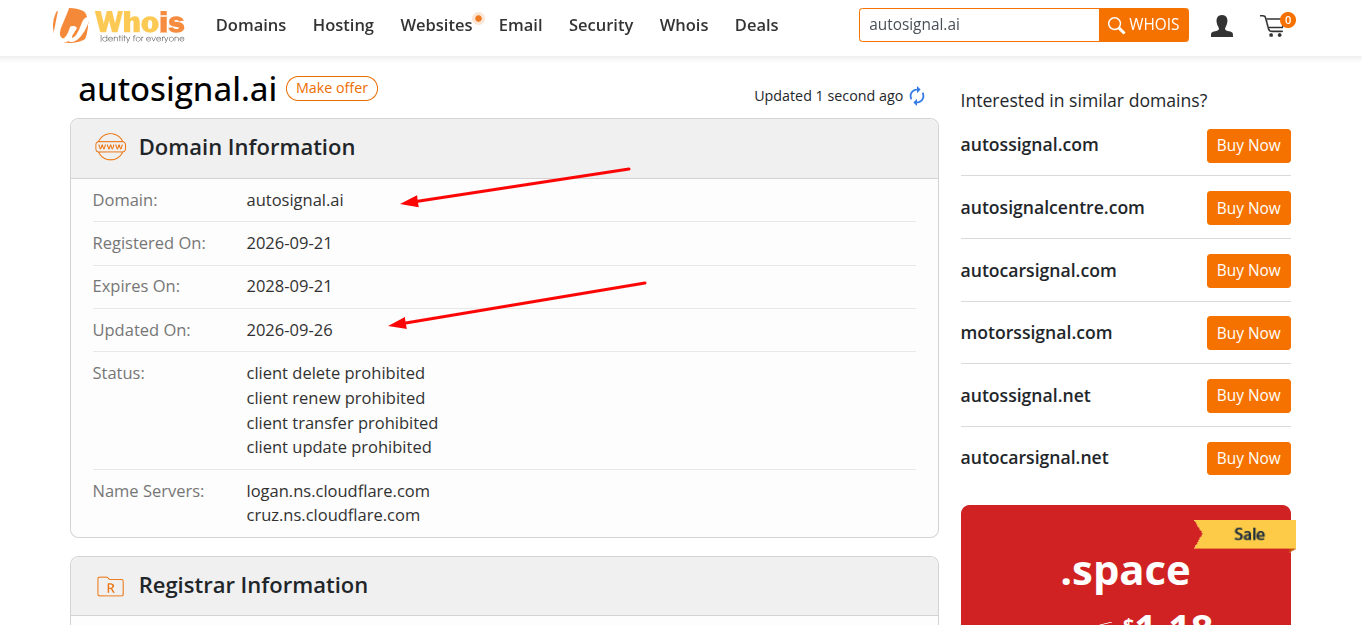Image resolution: width=1362 pixels, height=625 pixels.
Task: Select name server logan.ns.cloudflare.com
Action: [x=338, y=491]
